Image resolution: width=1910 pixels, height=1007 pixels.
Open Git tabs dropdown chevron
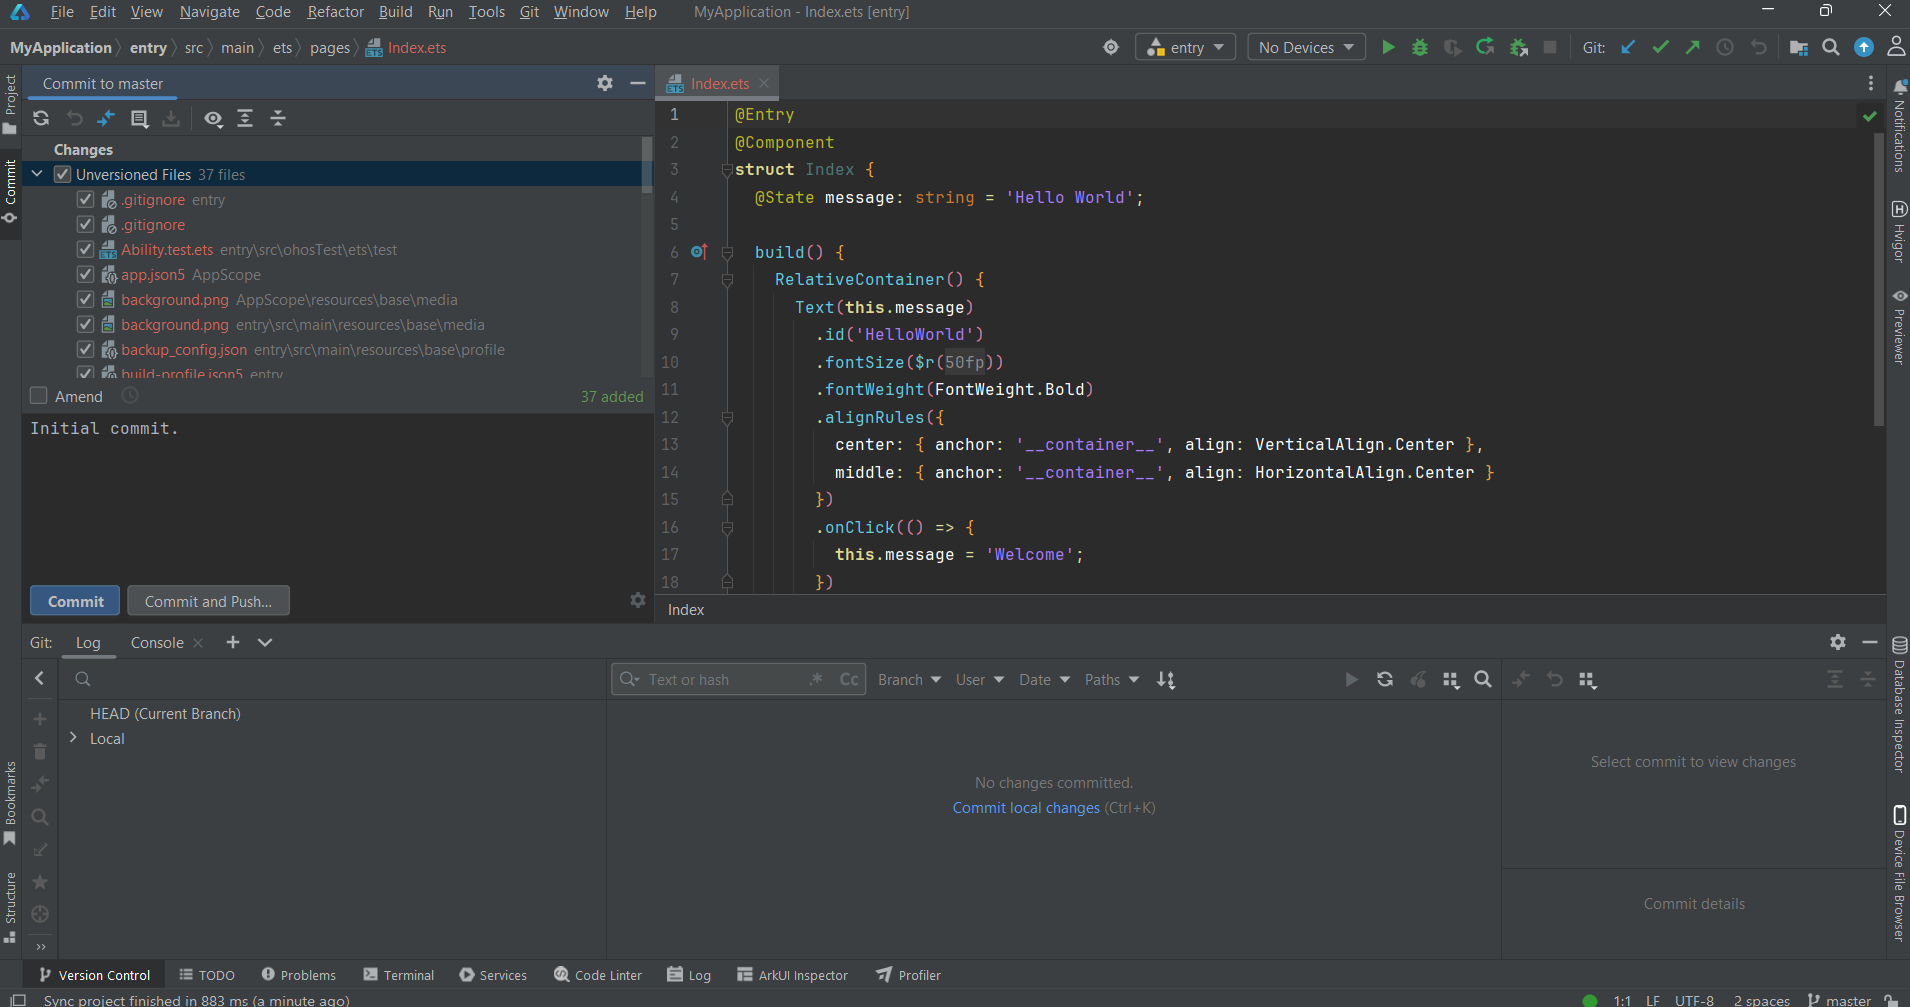[x=265, y=642]
